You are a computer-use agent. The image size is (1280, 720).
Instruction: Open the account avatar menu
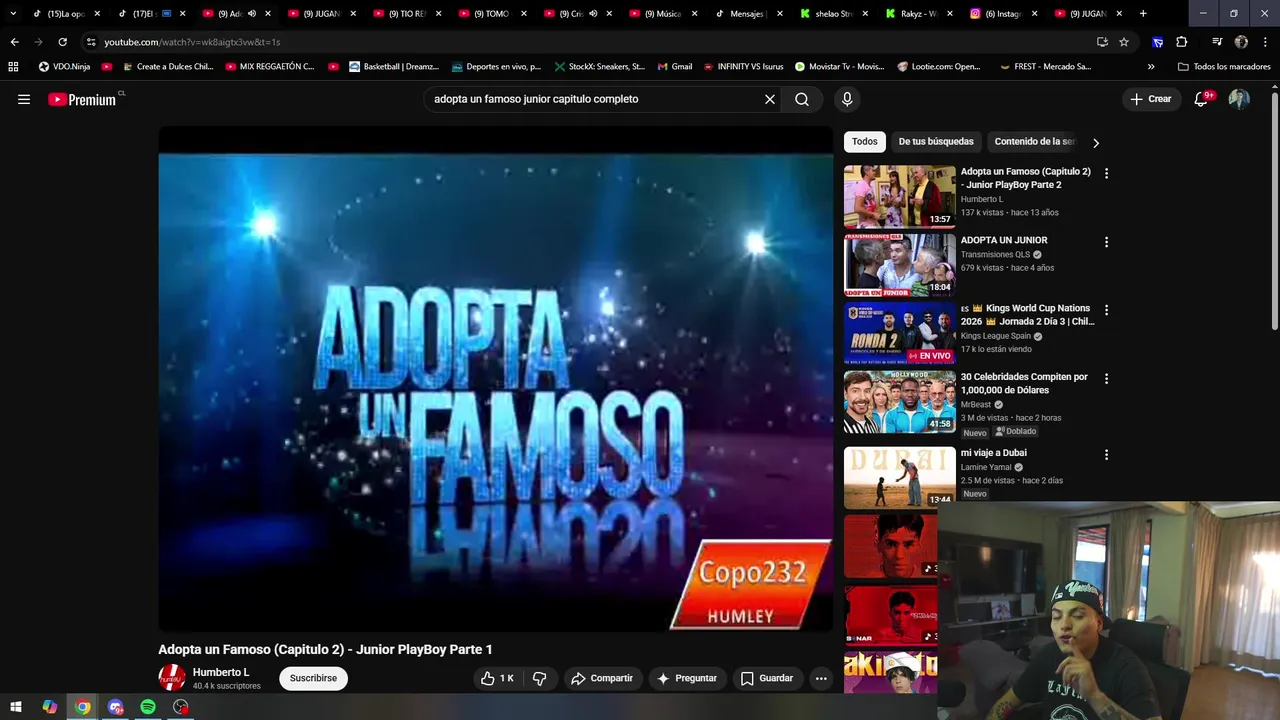1239,99
